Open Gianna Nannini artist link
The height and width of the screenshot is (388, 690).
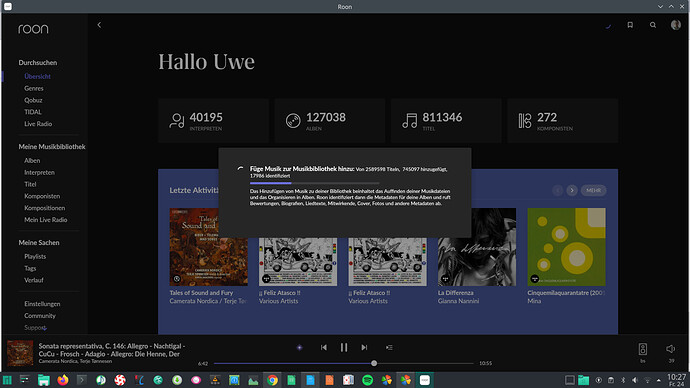tap(459, 301)
